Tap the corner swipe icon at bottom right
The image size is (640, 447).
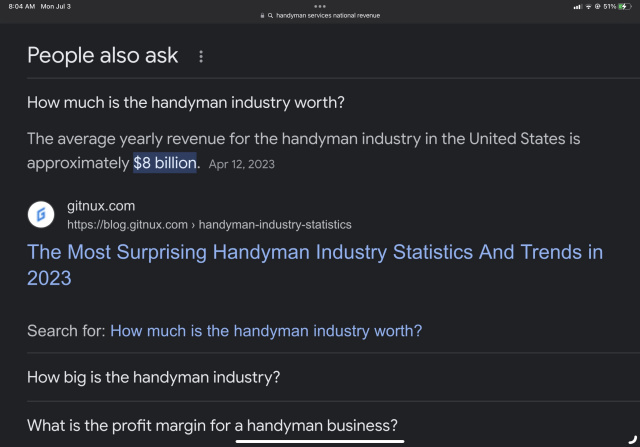[632, 440]
